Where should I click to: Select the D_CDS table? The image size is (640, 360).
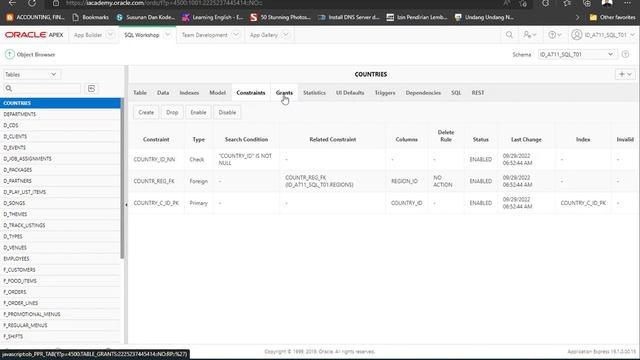(60, 125)
